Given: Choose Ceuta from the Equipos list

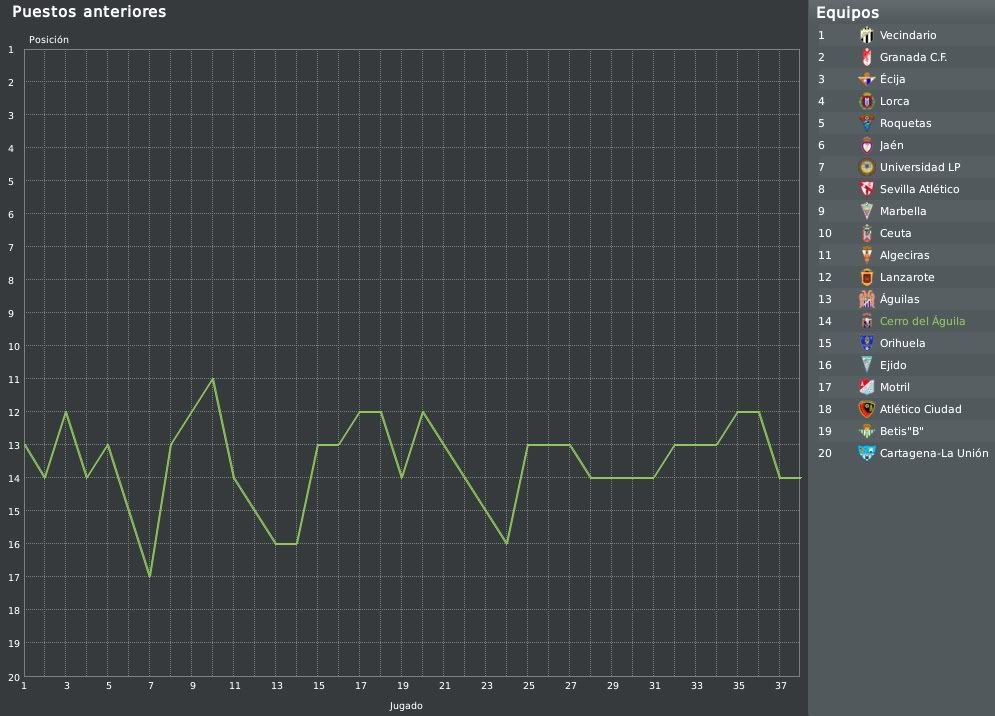Looking at the screenshot, I should click(x=895, y=233).
